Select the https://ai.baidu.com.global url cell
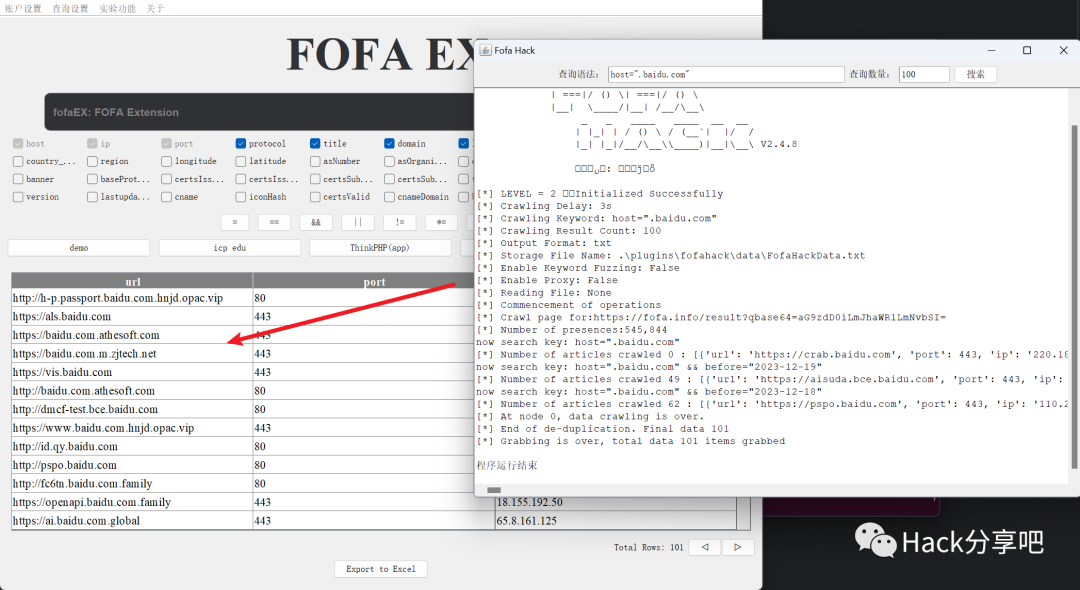Viewport: 1080px width, 590px height. coord(132,521)
